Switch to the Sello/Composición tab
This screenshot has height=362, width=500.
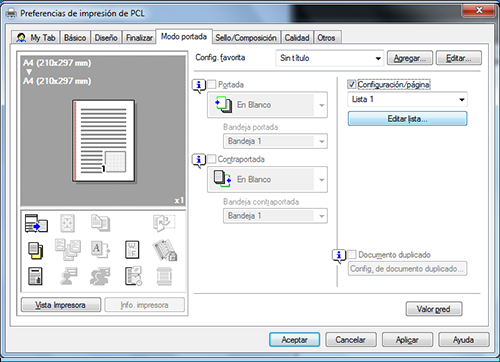(246, 38)
